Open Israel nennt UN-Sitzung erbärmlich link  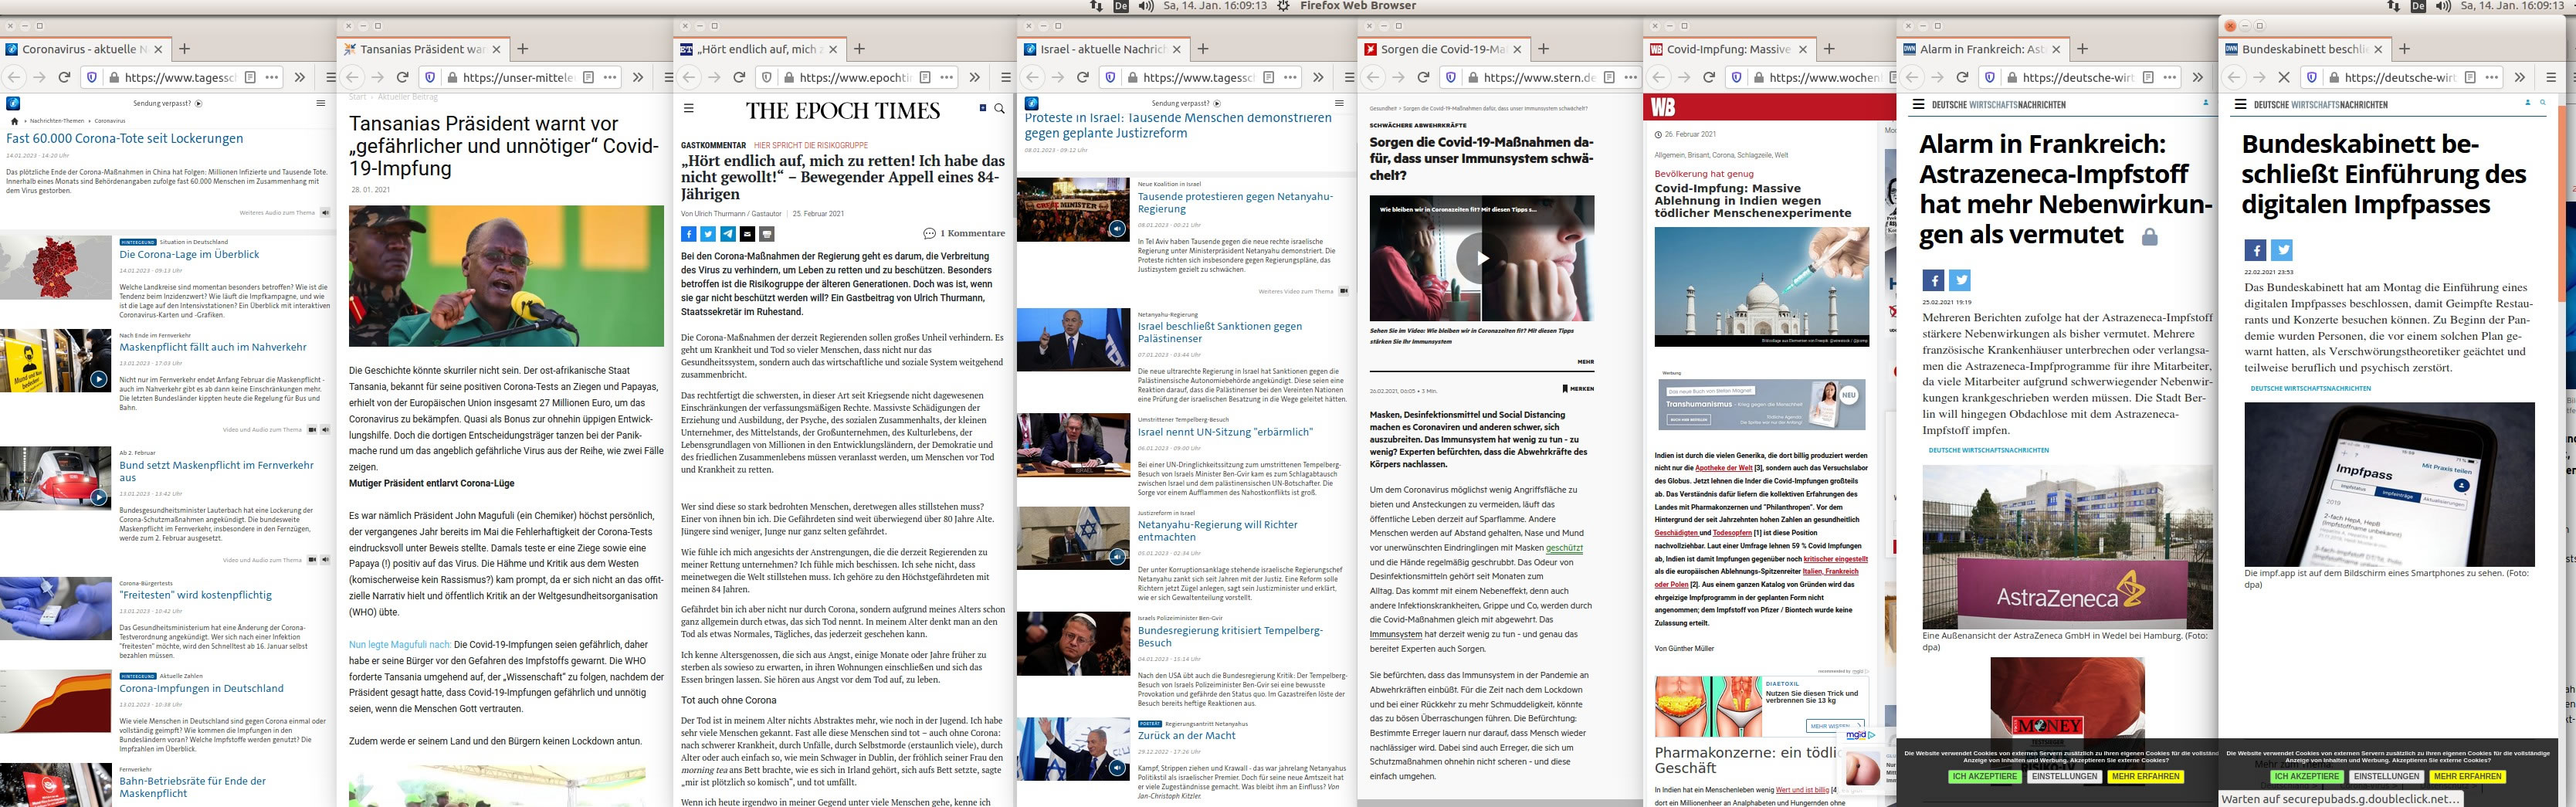(1225, 432)
